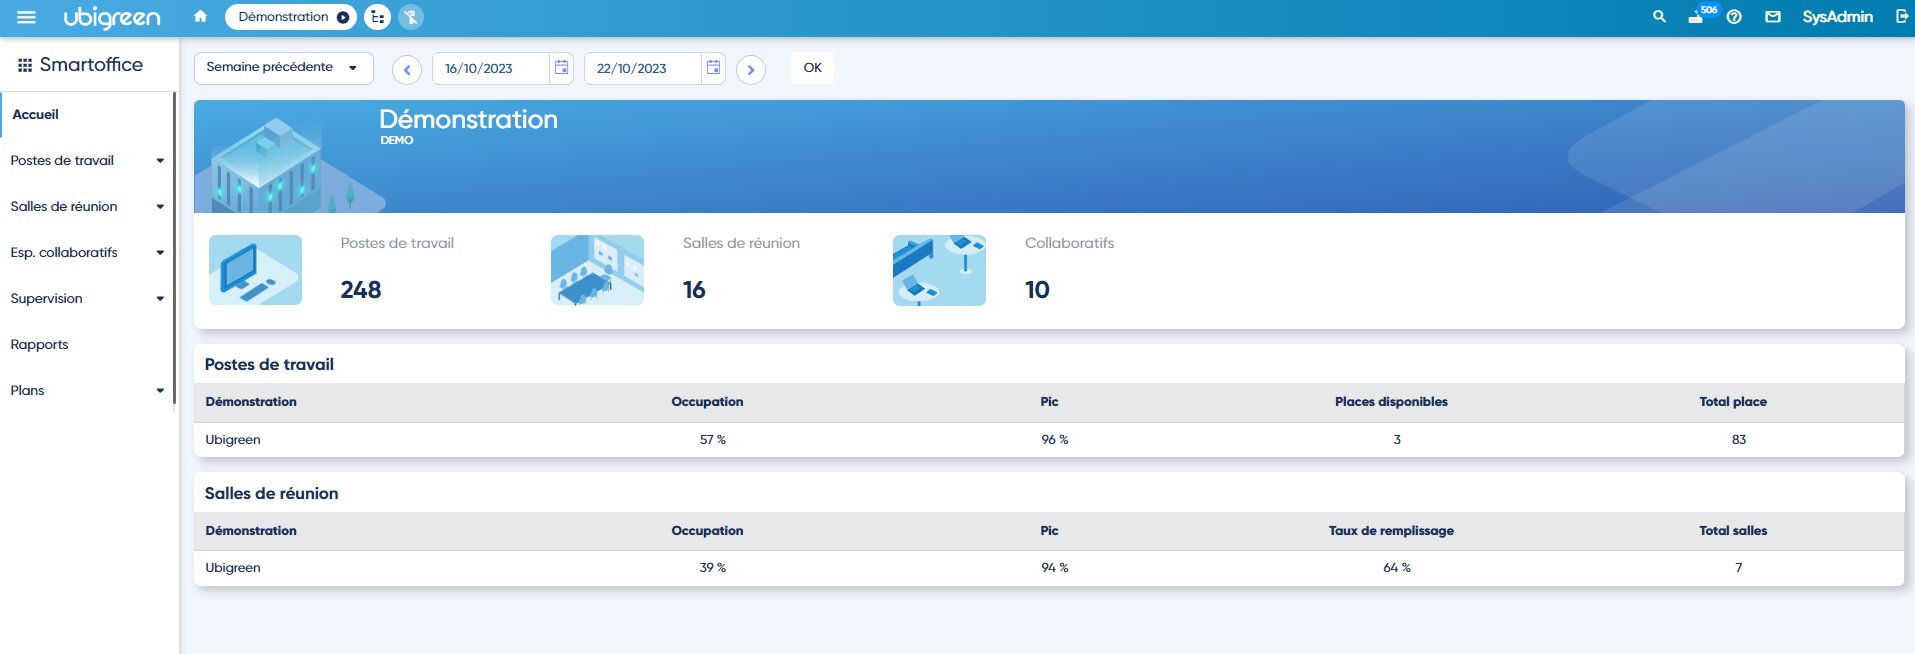This screenshot has width=1915, height=654.
Task: Click the 39 % occupation value
Action: tap(713, 568)
